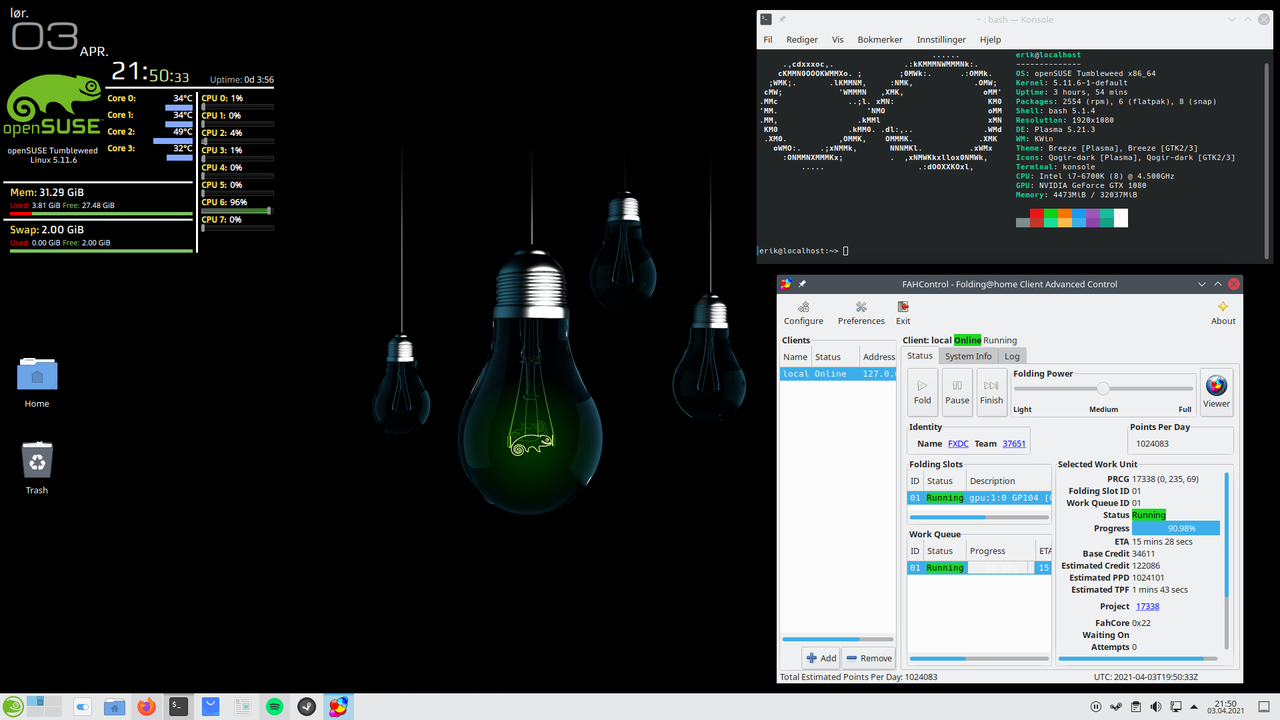Open the Configure dialog in FAHControl
Viewport: 1280px width, 720px height.
pos(803,311)
